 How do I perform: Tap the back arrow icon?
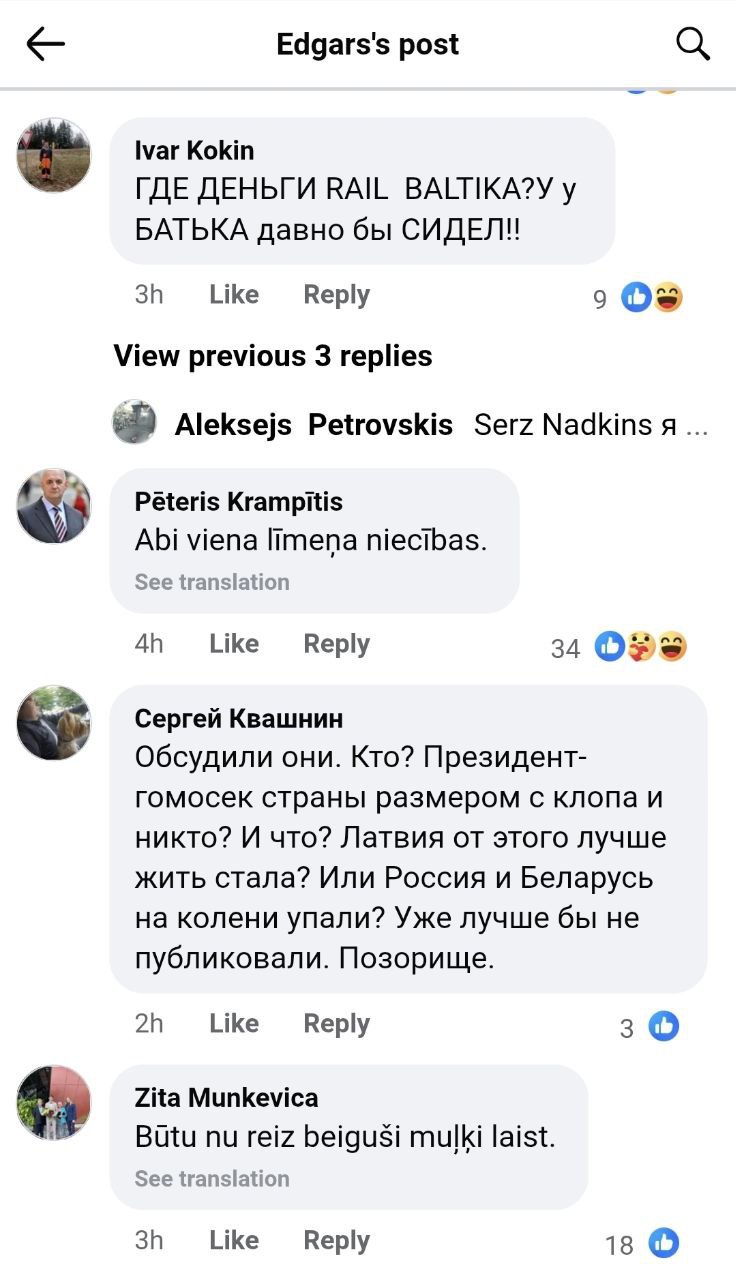point(45,44)
